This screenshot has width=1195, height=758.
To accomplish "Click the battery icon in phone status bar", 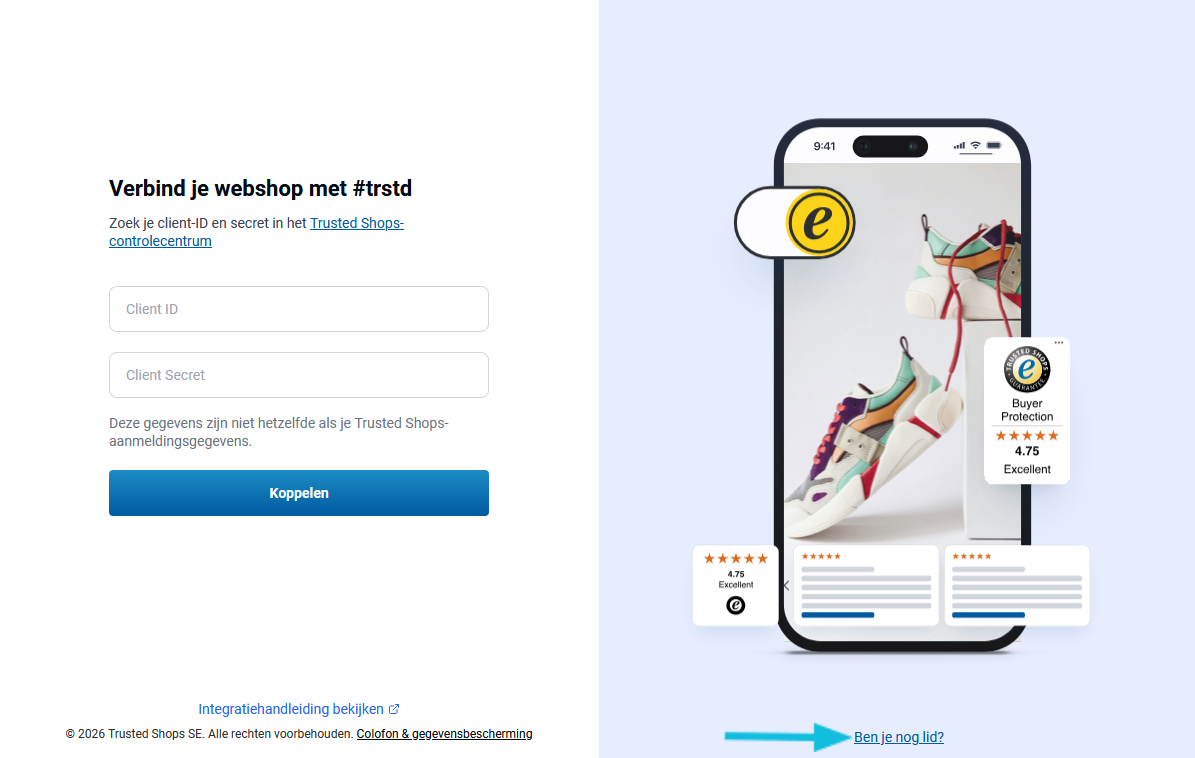I will click(x=994, y=145).
